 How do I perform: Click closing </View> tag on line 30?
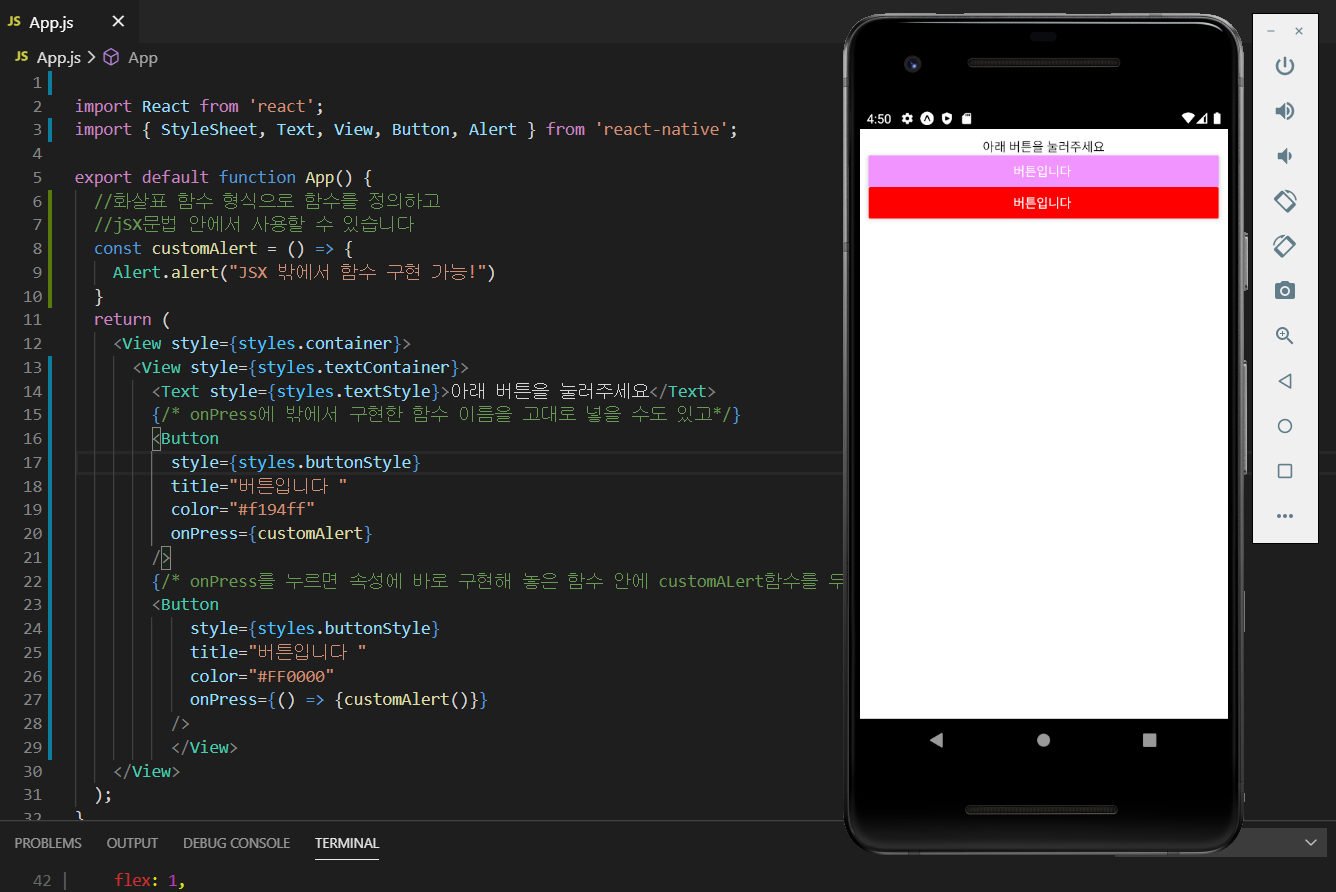(x=147, y=771)
